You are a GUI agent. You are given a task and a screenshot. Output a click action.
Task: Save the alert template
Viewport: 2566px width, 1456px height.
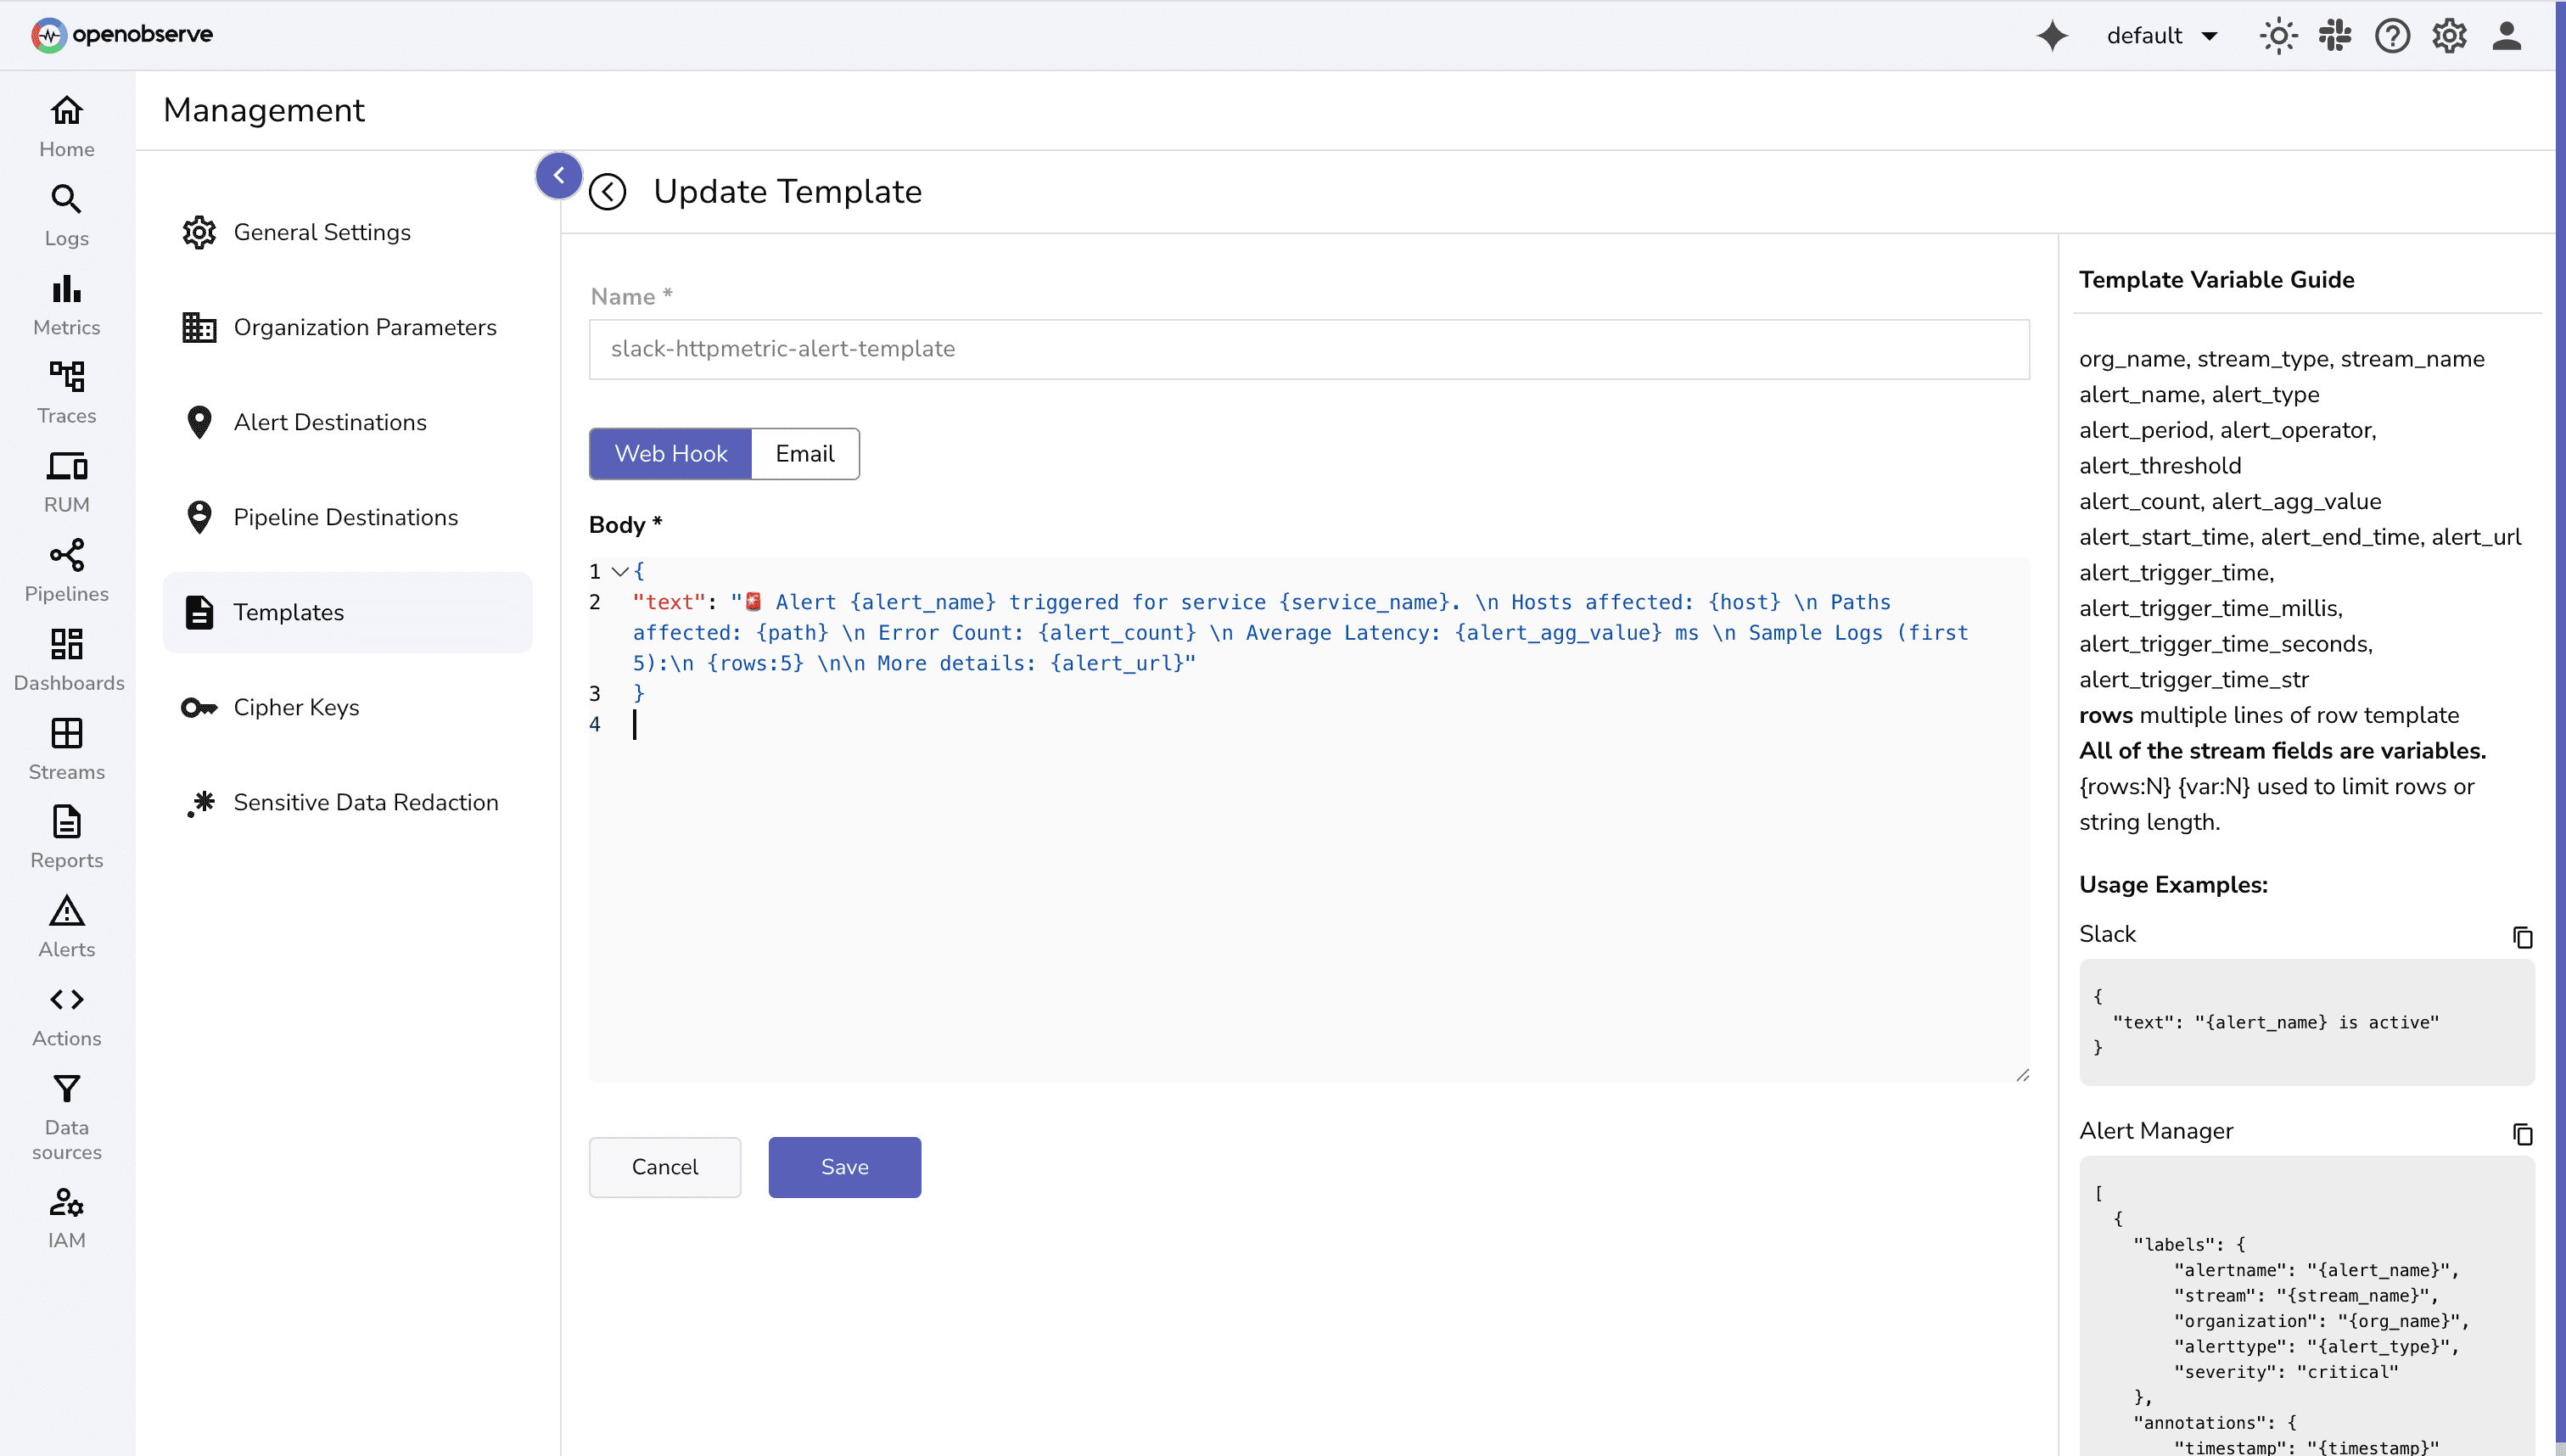(x=843, y=1166)
